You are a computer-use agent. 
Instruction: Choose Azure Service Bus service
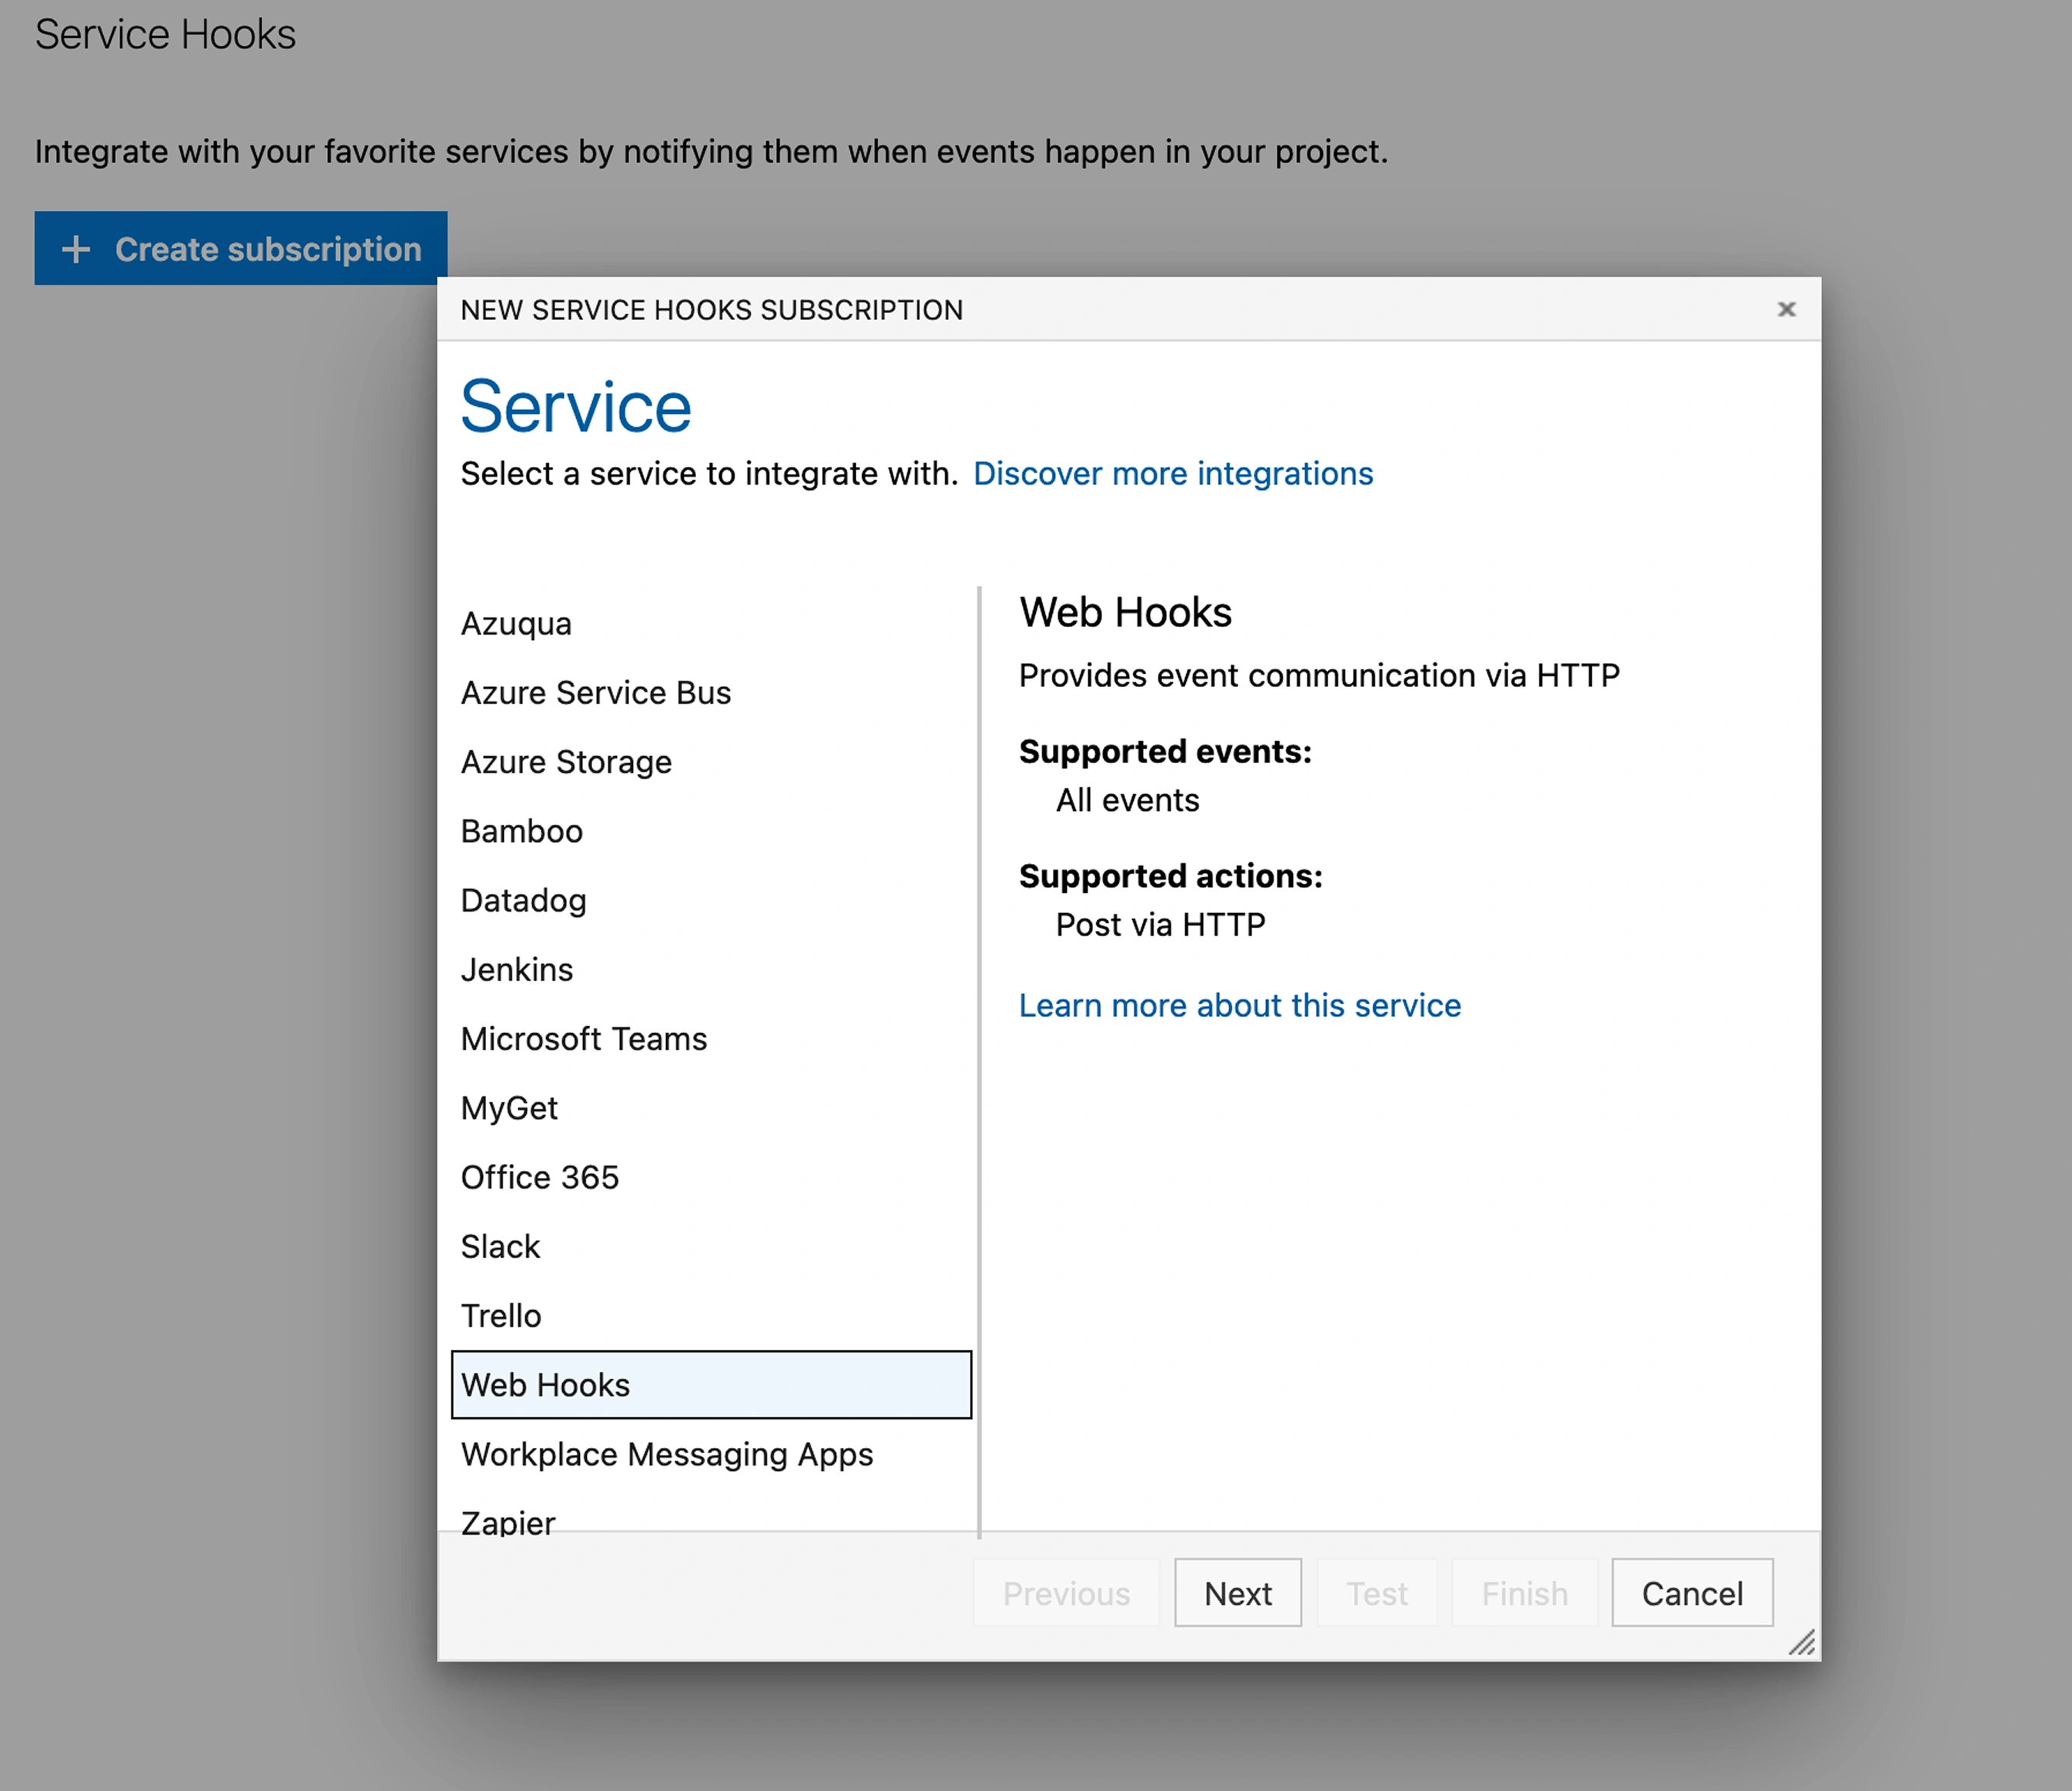pyautogui.click(x=595, y=693)
